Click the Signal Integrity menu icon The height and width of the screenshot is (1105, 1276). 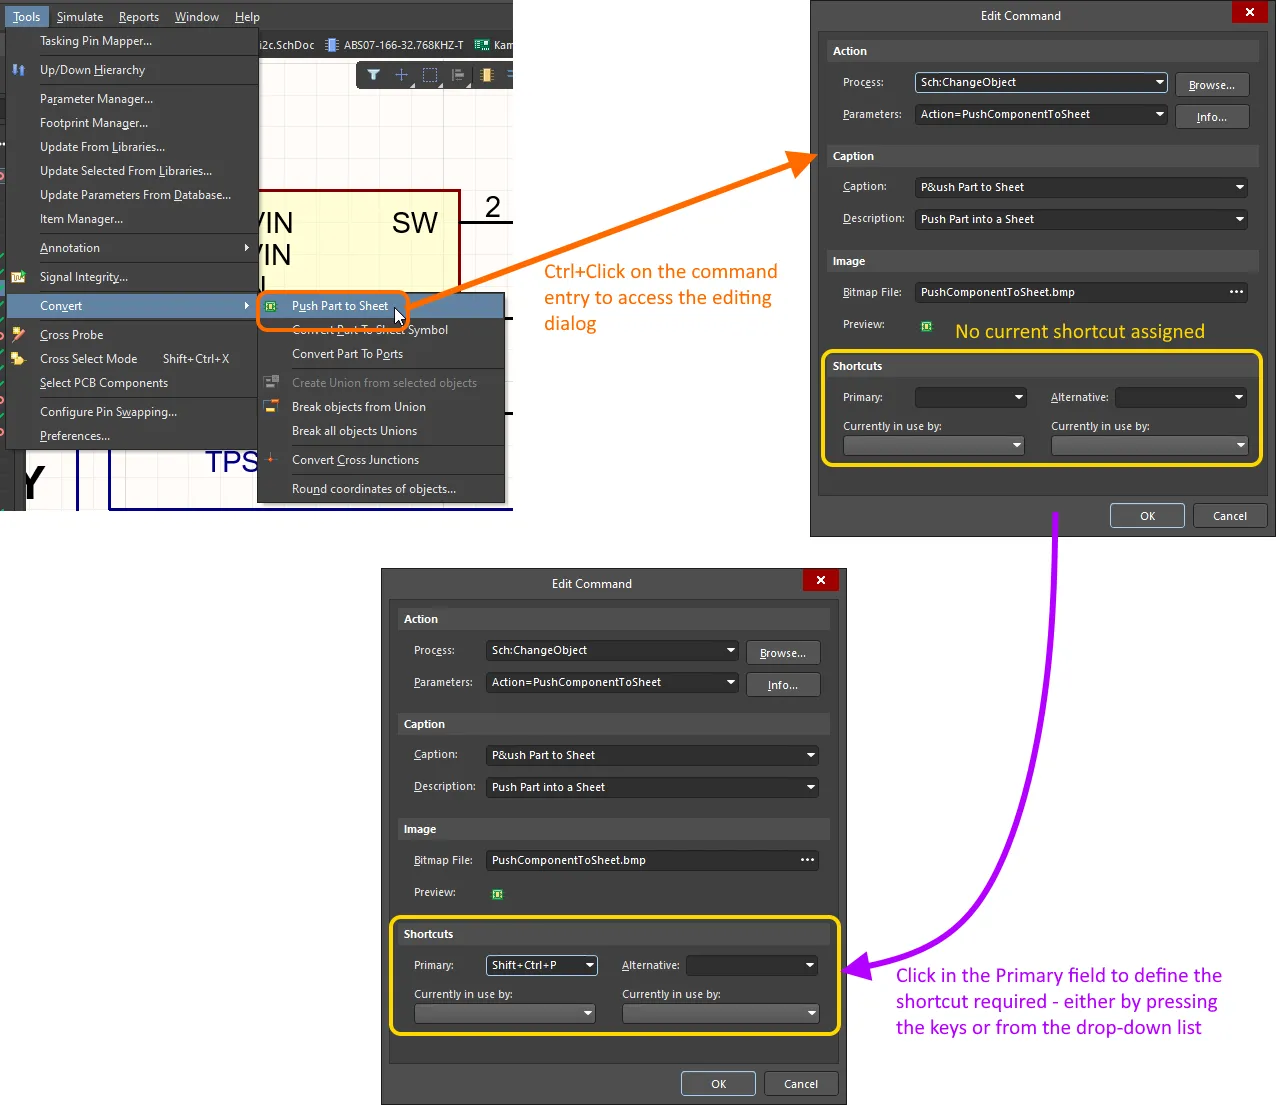[x=18, y=277]
